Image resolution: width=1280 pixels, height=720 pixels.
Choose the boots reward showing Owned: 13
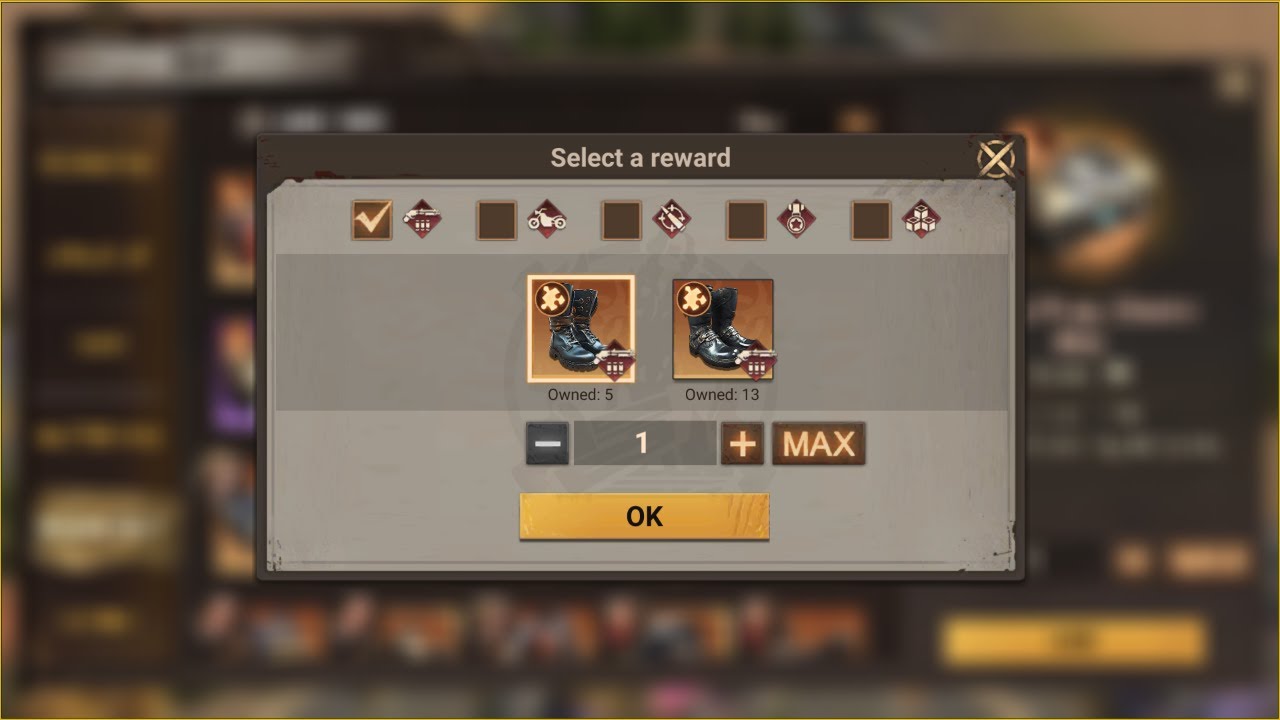723,329
